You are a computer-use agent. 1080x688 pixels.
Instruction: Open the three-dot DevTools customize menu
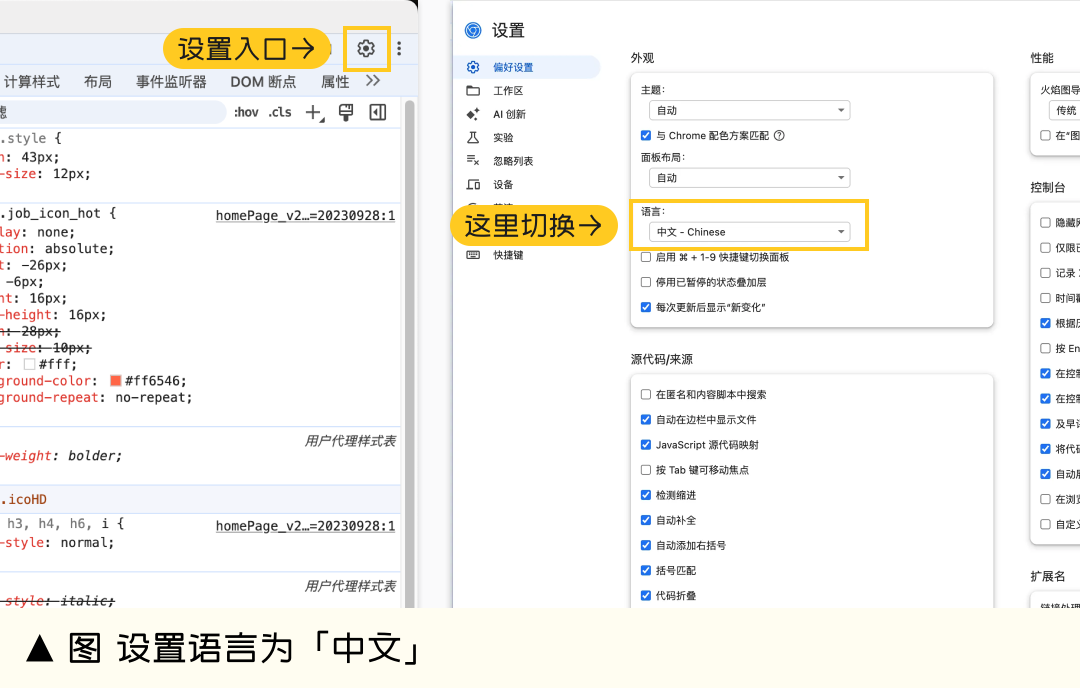(x=399, y=48)
